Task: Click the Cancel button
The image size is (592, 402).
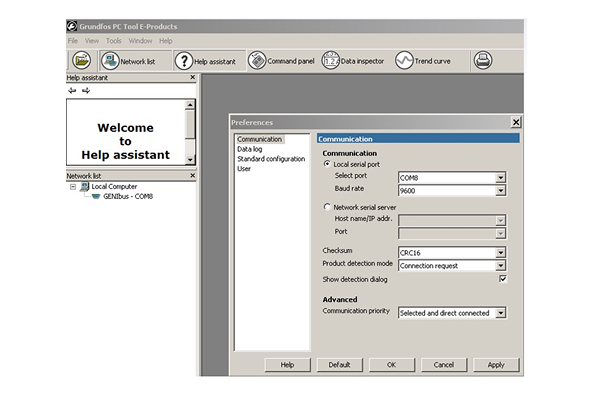Action: [x=444, y=365]
